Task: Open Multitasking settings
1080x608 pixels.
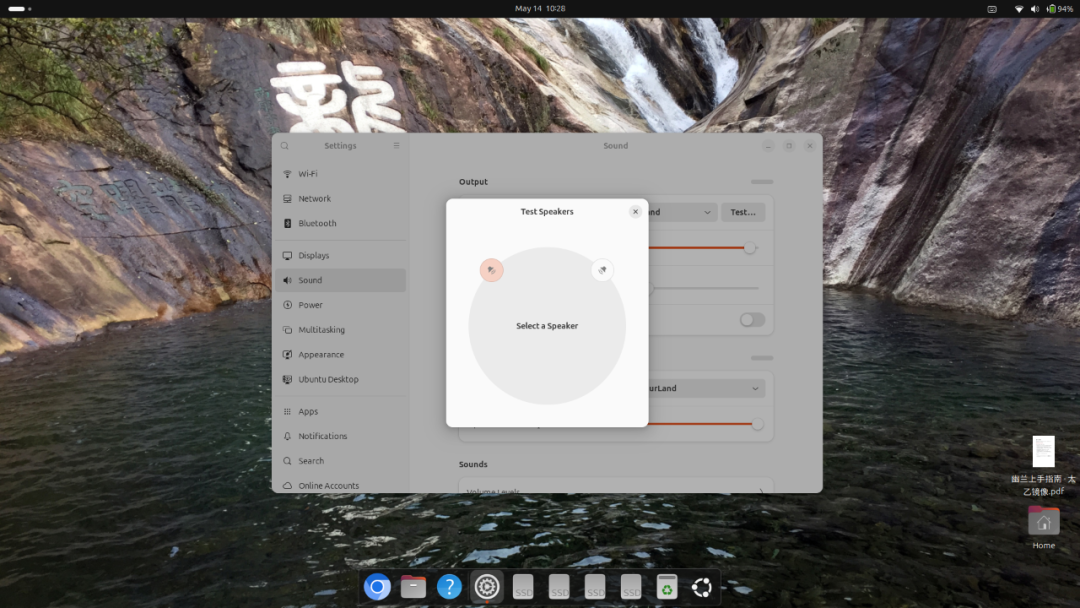Action: tap(340, 330)
